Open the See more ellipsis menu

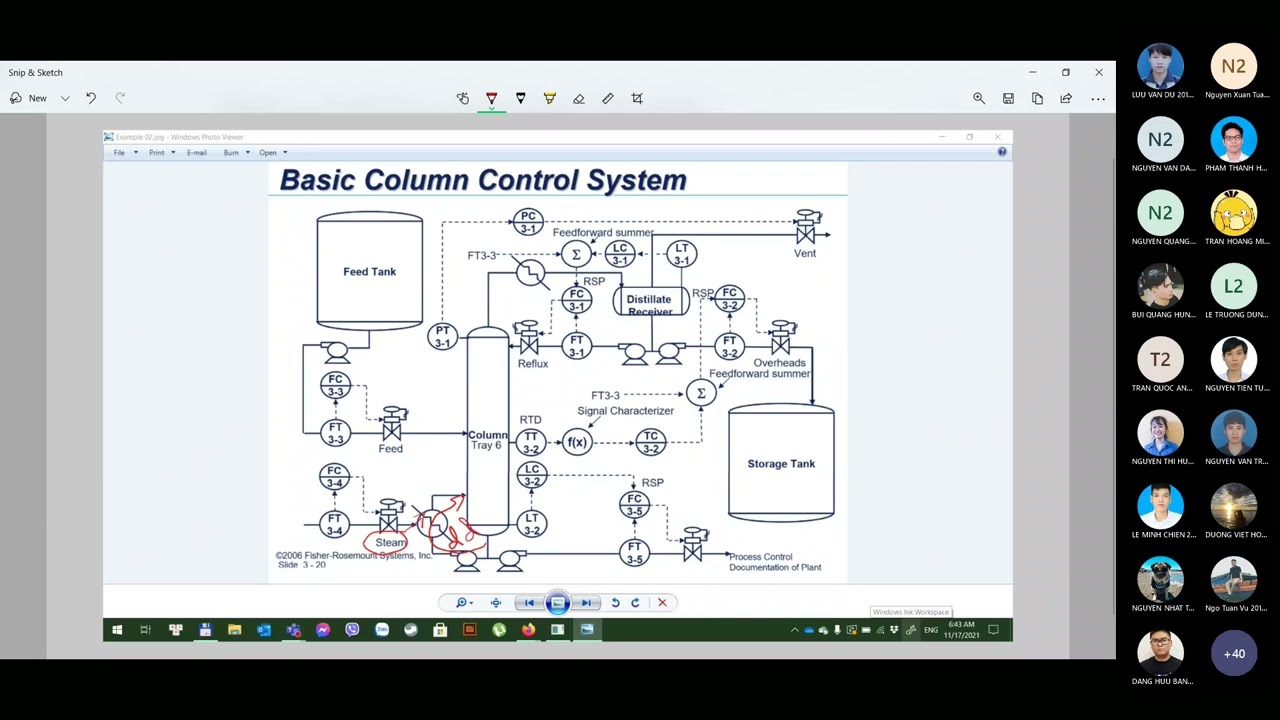pyautogui.click(x=1098, y=98)
